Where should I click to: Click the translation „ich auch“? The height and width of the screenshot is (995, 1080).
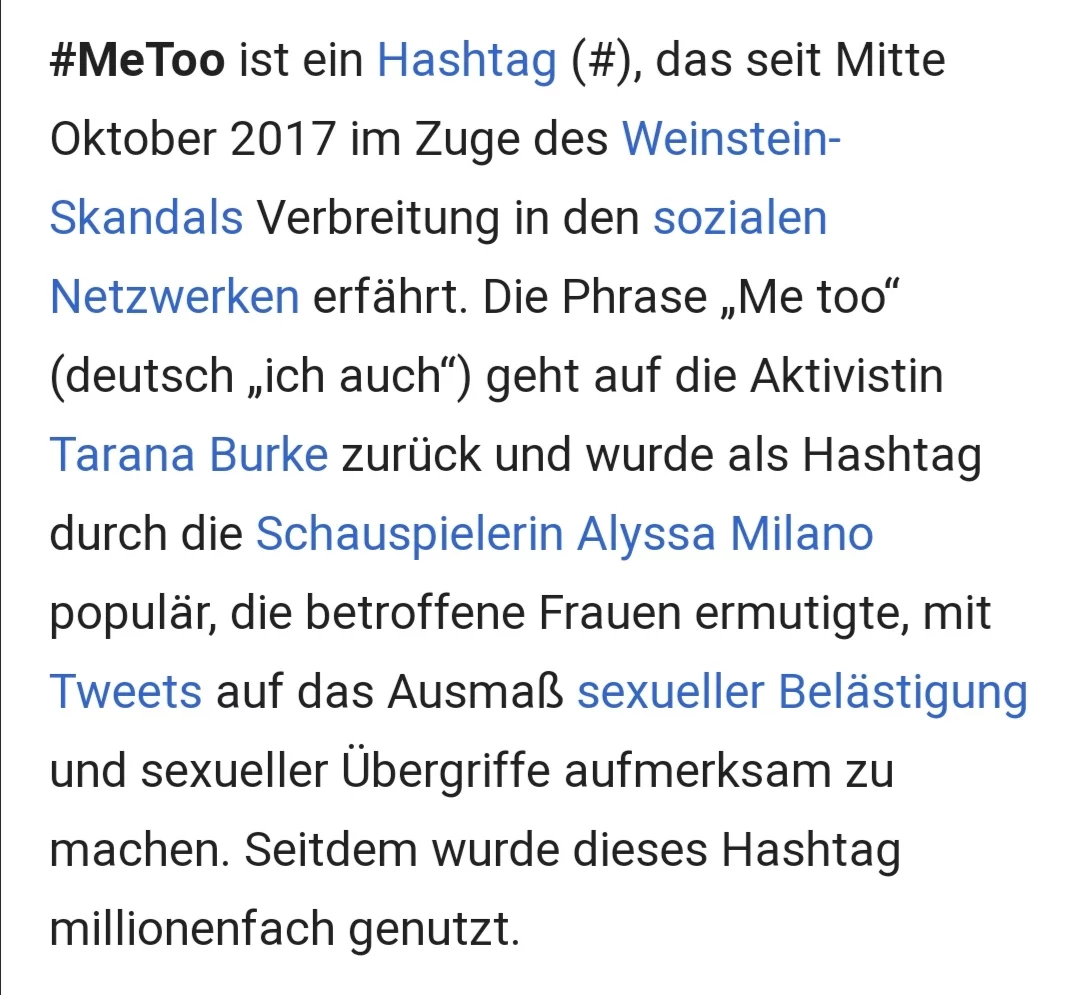(x=352, y=376)
